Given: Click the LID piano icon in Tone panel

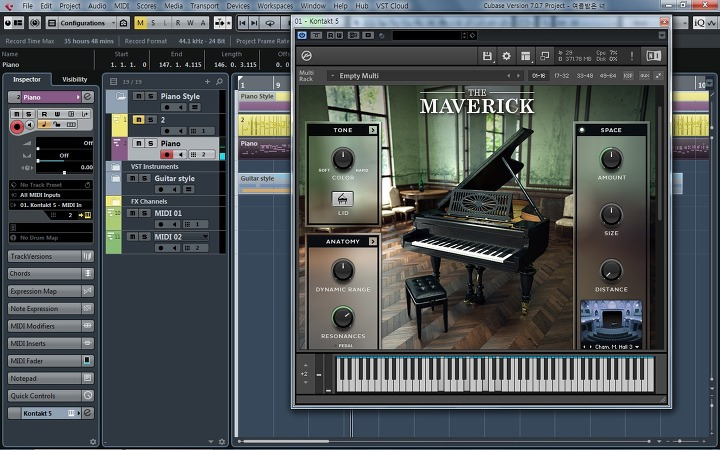Looking at the screenshot, I should point(343,199).
